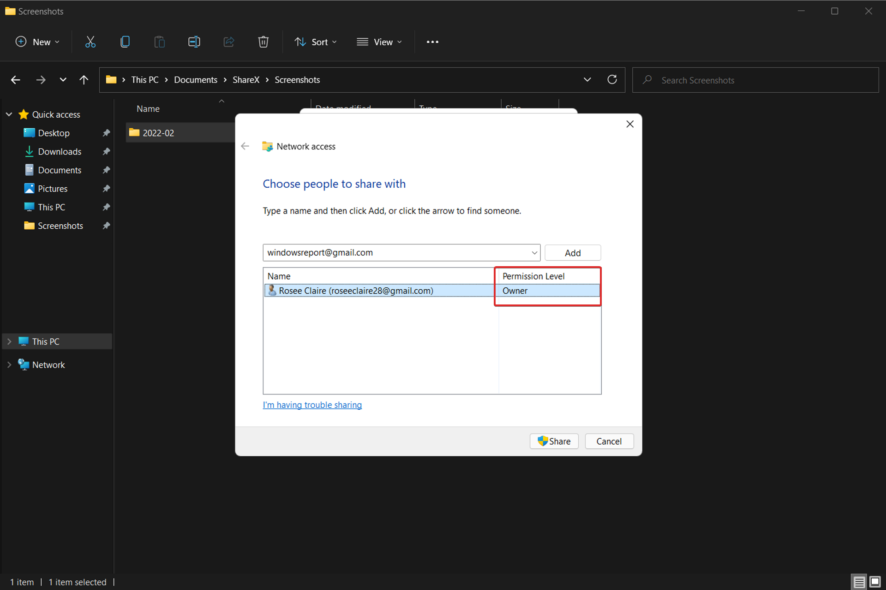This screenshot has height=590, width=886.
Task: Open the Sort options dropdown
Action: pyautogui.click(x=315, y=41)
